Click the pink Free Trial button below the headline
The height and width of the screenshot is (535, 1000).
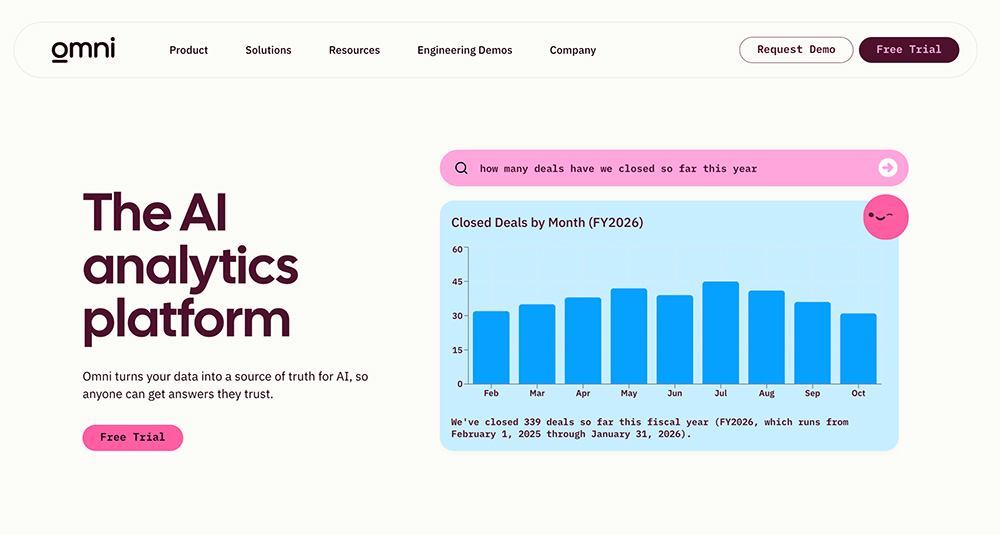[133, 437]
